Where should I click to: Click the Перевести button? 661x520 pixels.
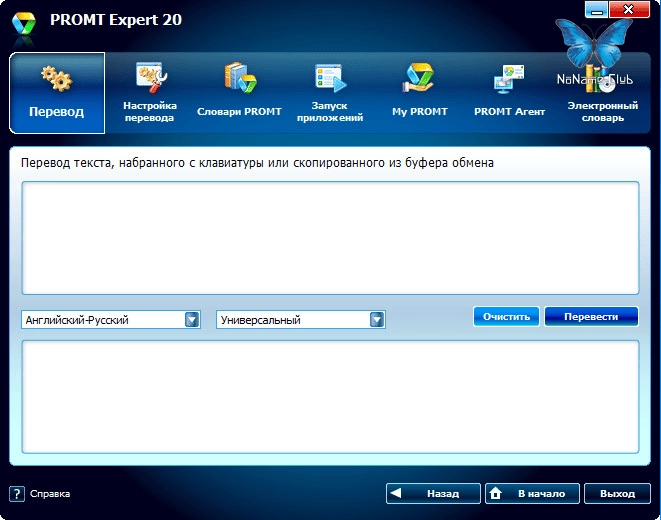pyautogui.click(x=591, y=316)
